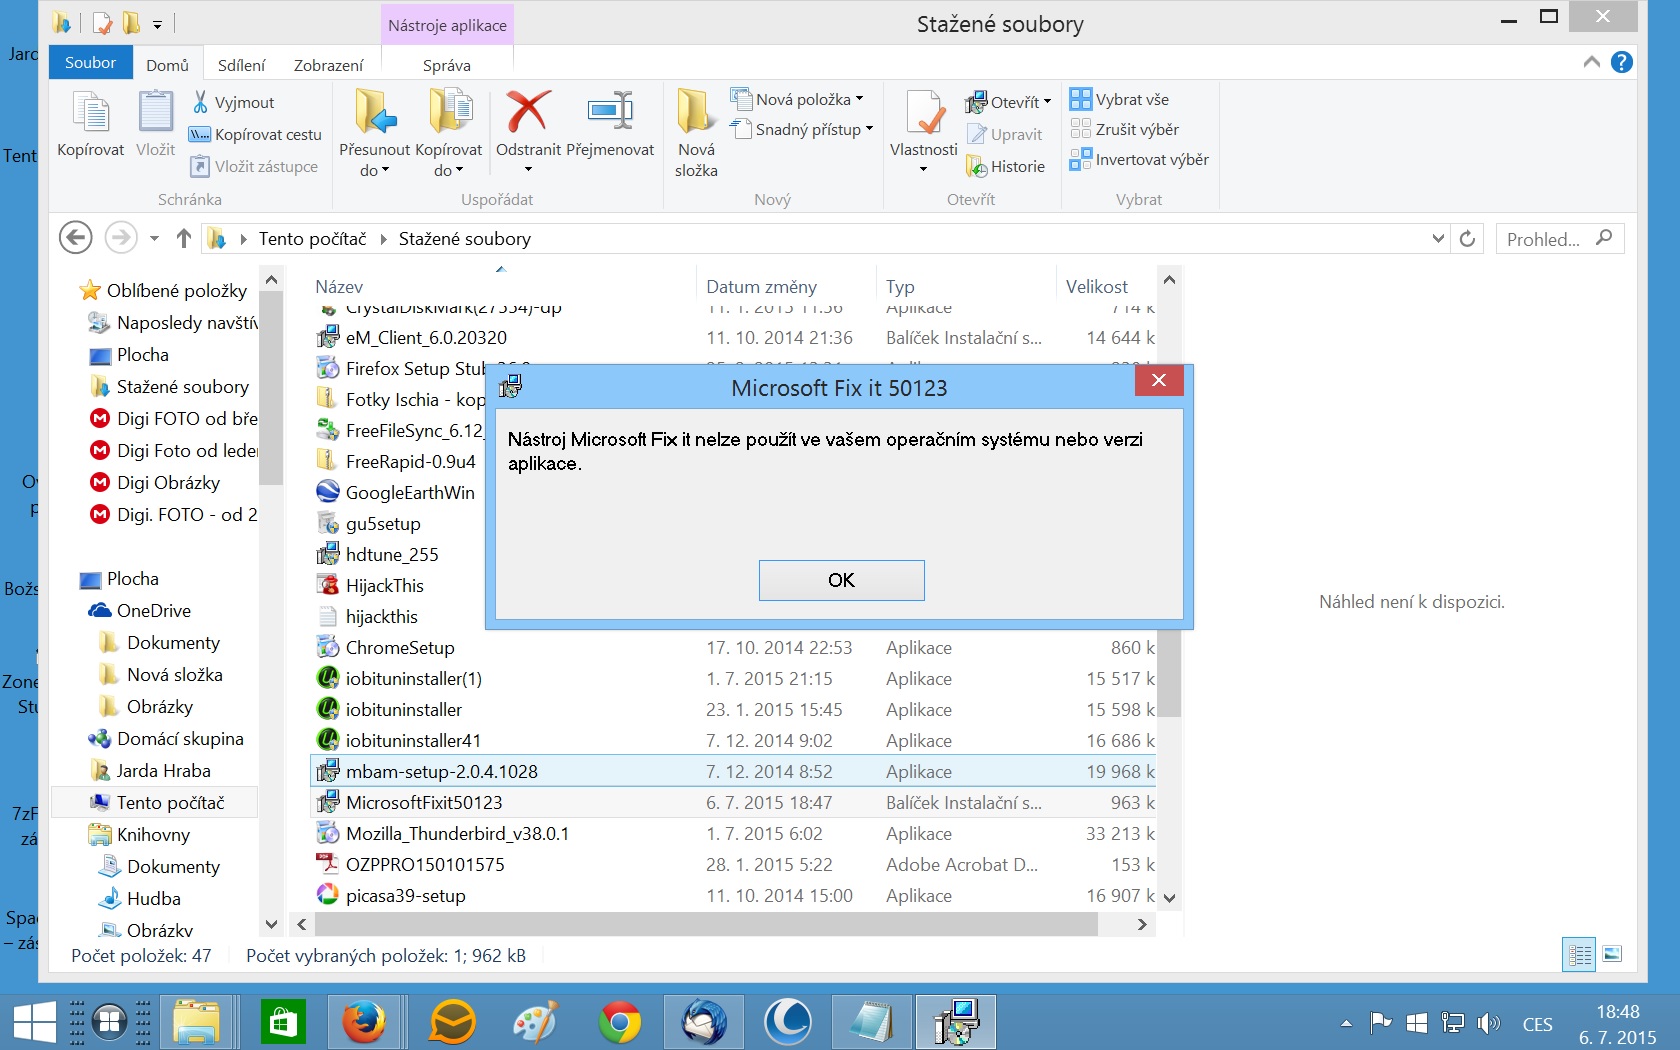The width and height of the screenshot is (1680, 1050).
Task: Open the Snadný přístup dropdown
Action: (869, 129)
